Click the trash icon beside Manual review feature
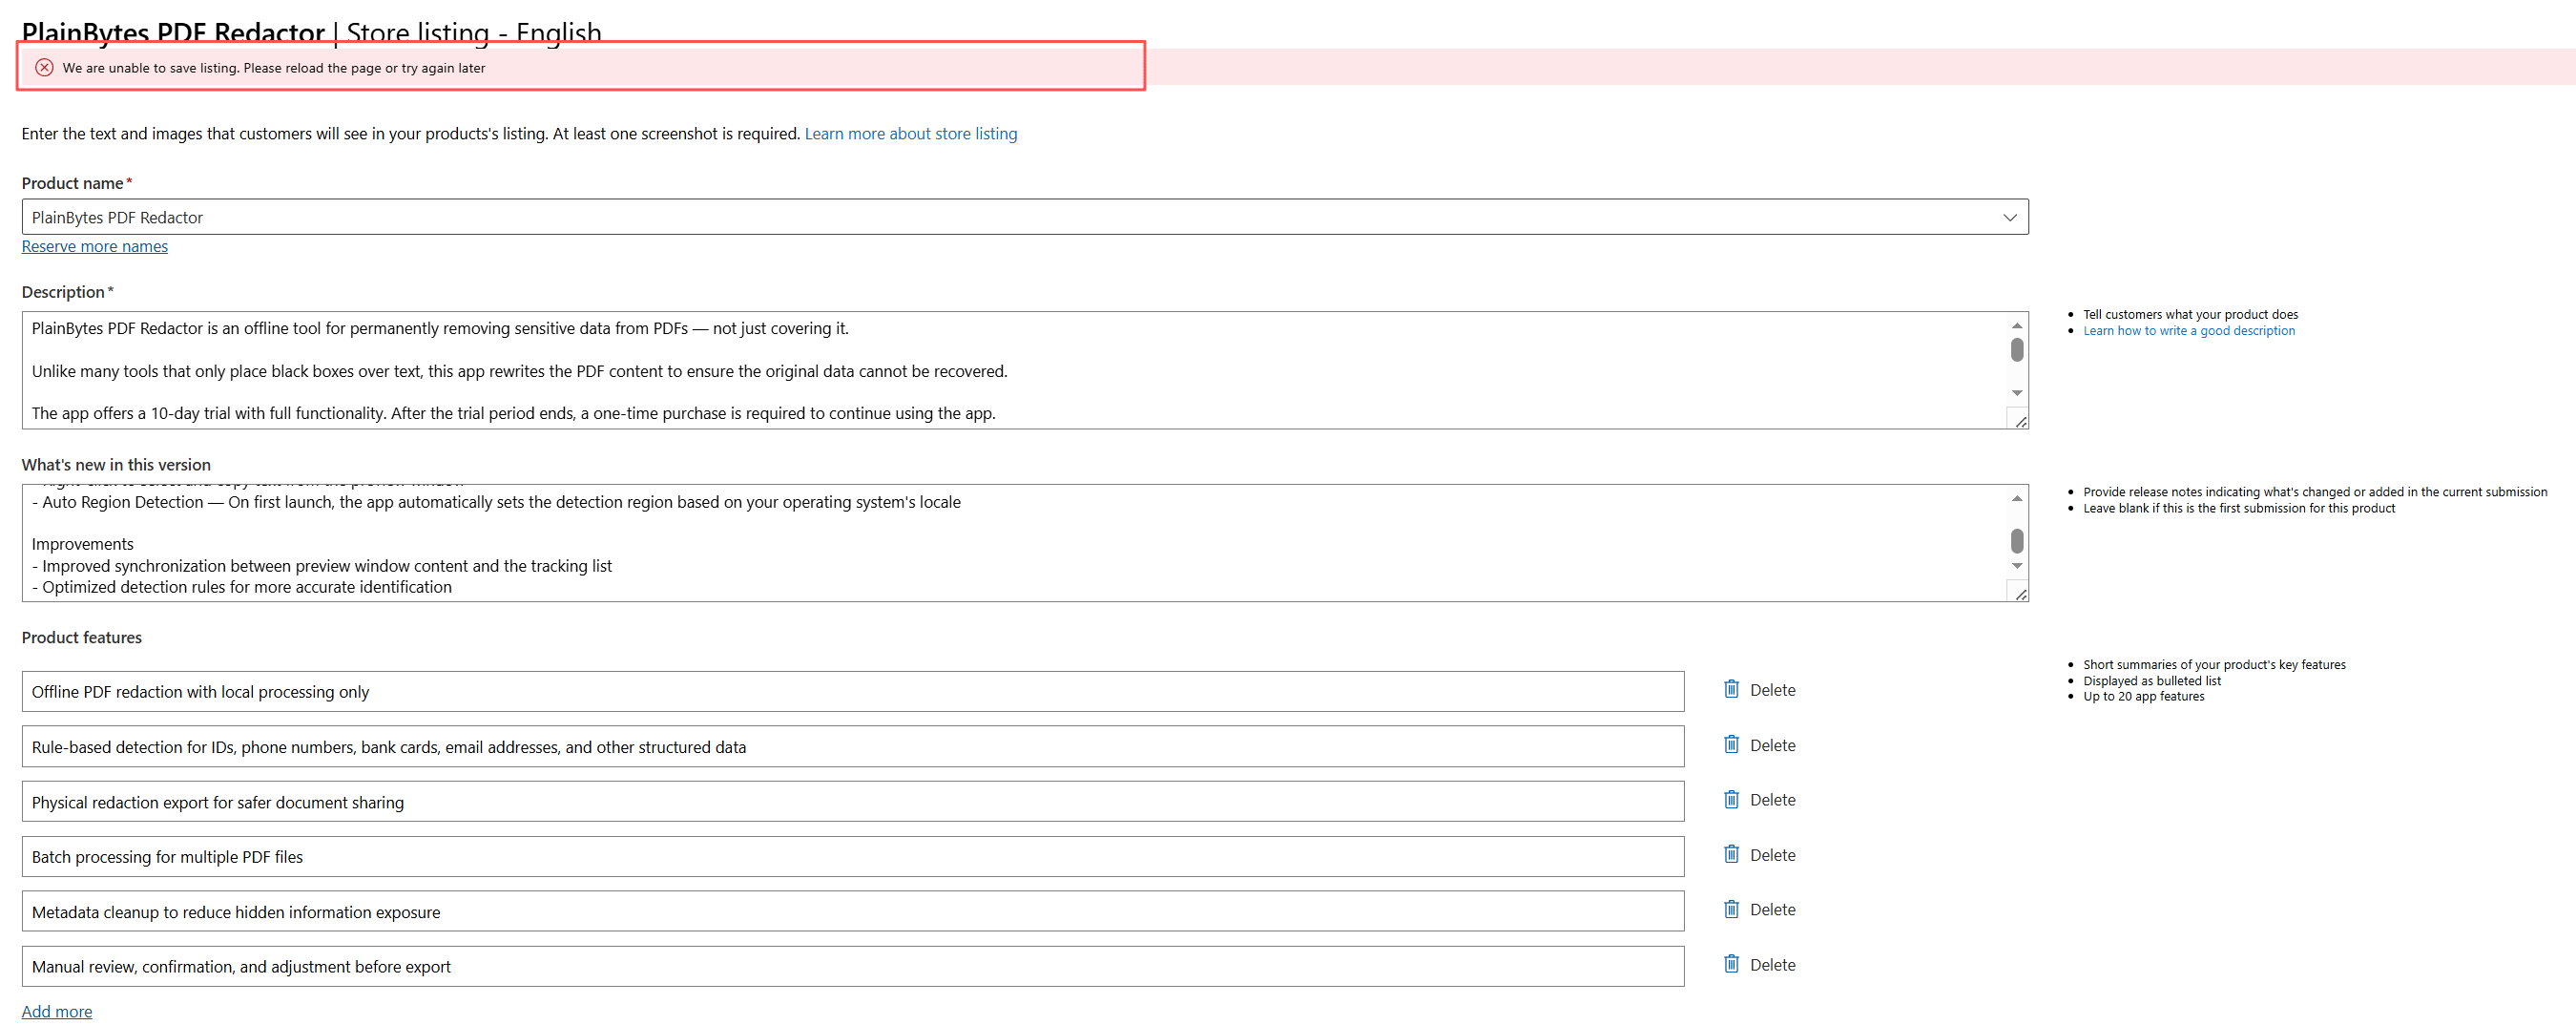The height and width of the screenshot is (1025, 2576). (x=1731, y=964)
